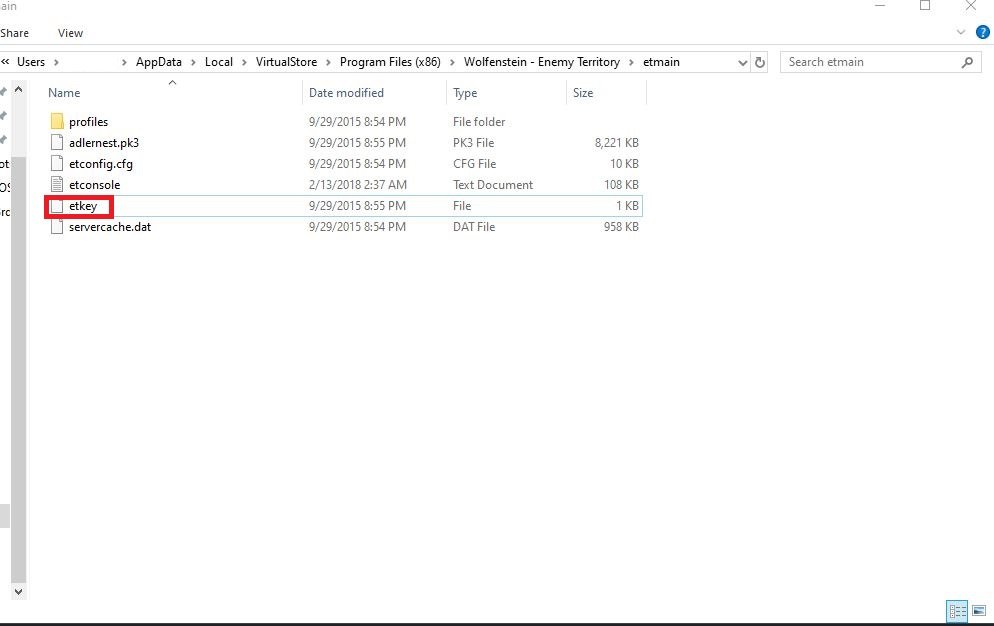Click the 1 KB size cell
This screenshot has width=994, height=626.
coord(627,205)
